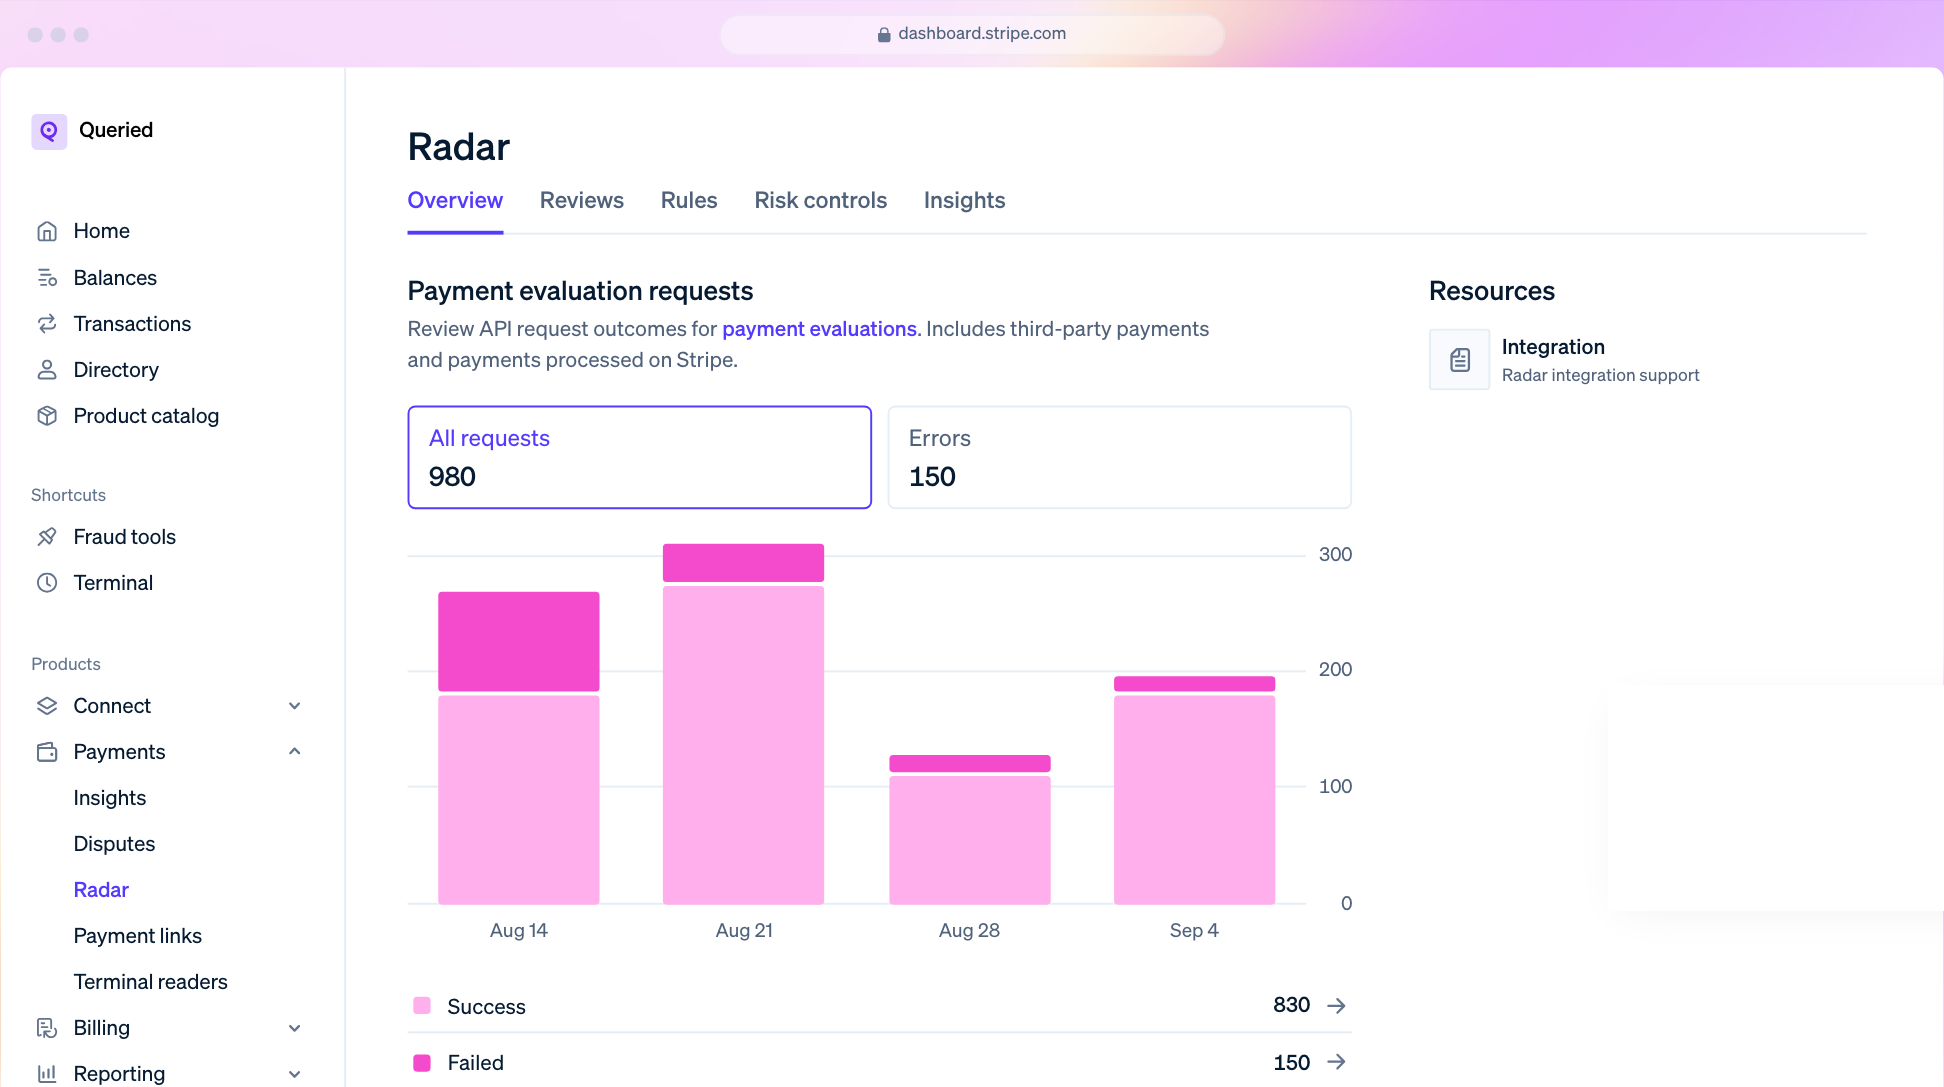1944x1087 pixels.
Task: Expand the Billing section chevron
Action: 295,1028
